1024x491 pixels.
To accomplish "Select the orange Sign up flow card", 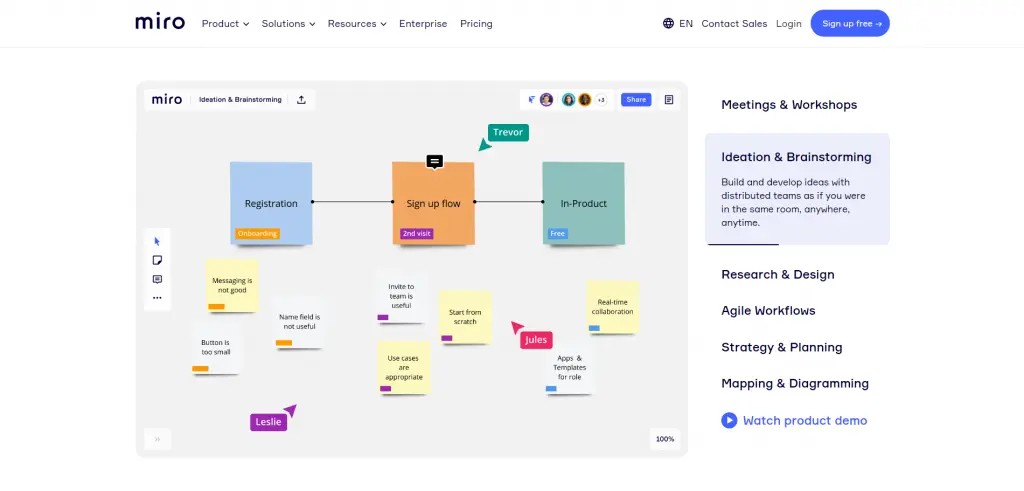I will (x=433, y=203).
